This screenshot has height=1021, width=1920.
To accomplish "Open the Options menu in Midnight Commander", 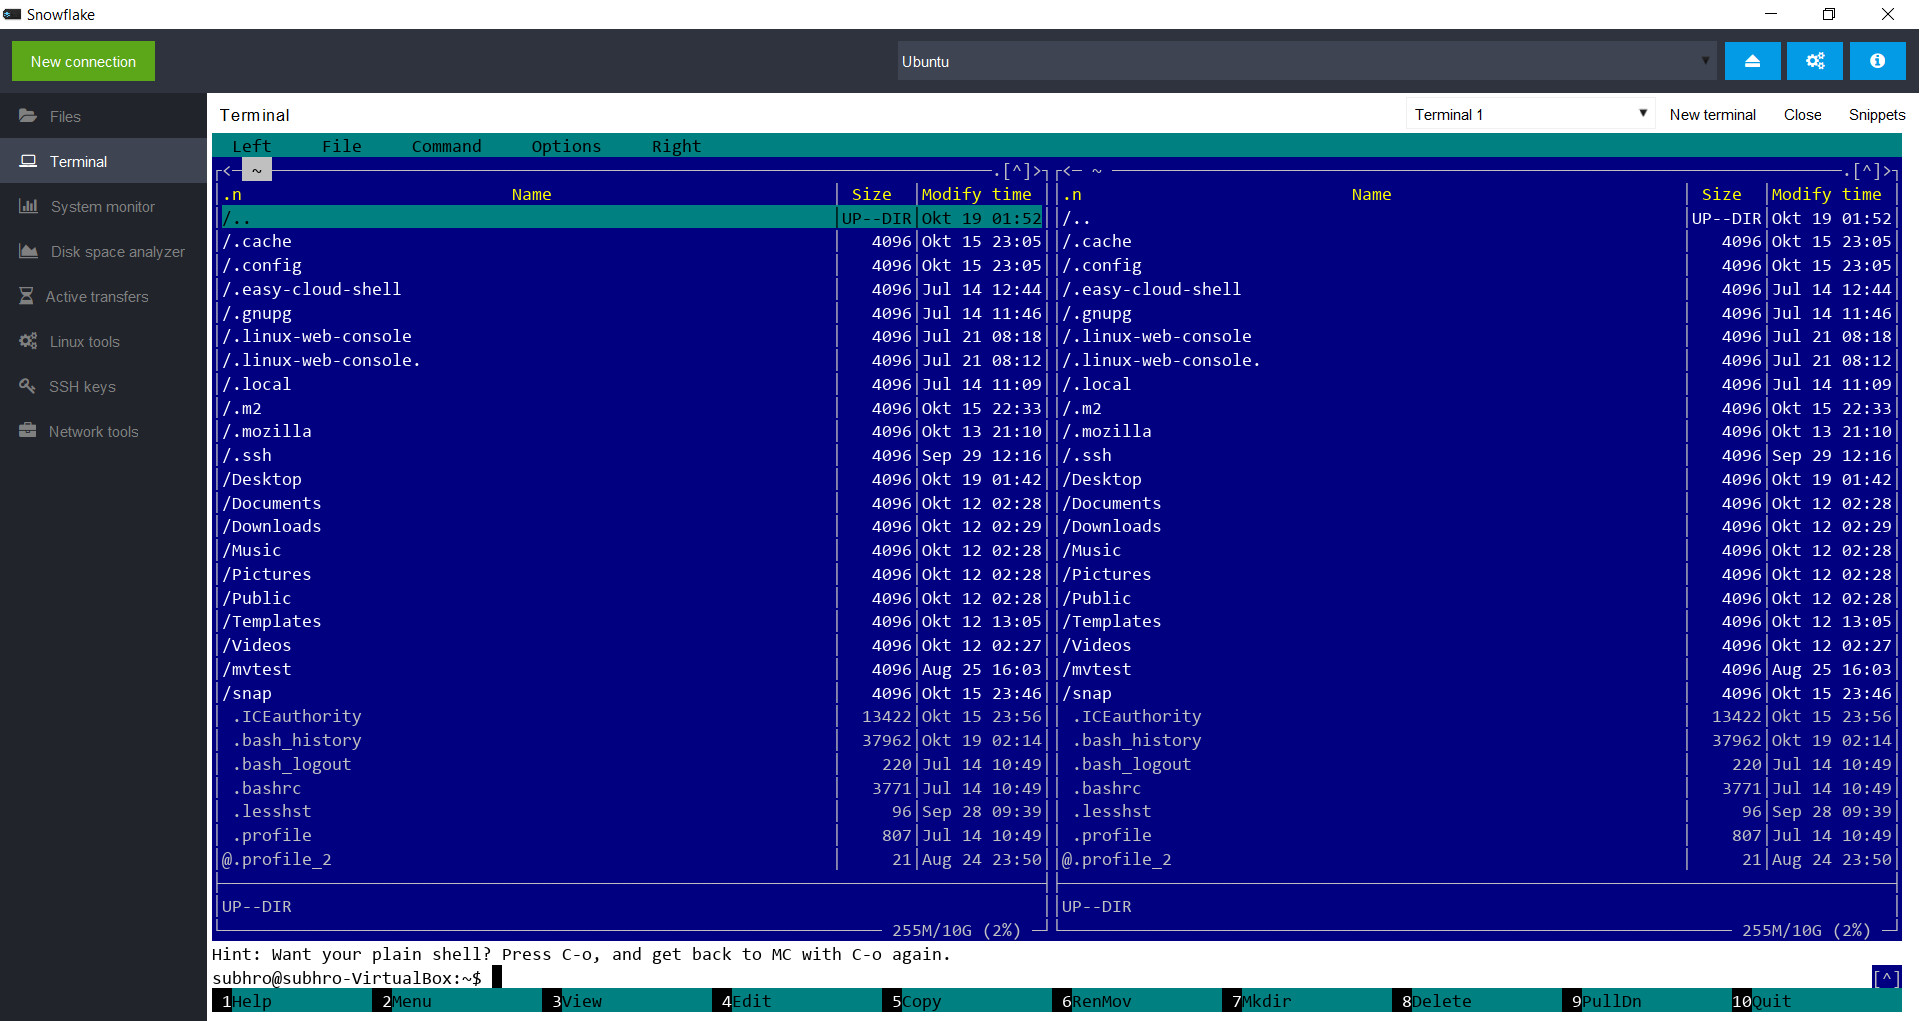I will [x=567, y=146].
